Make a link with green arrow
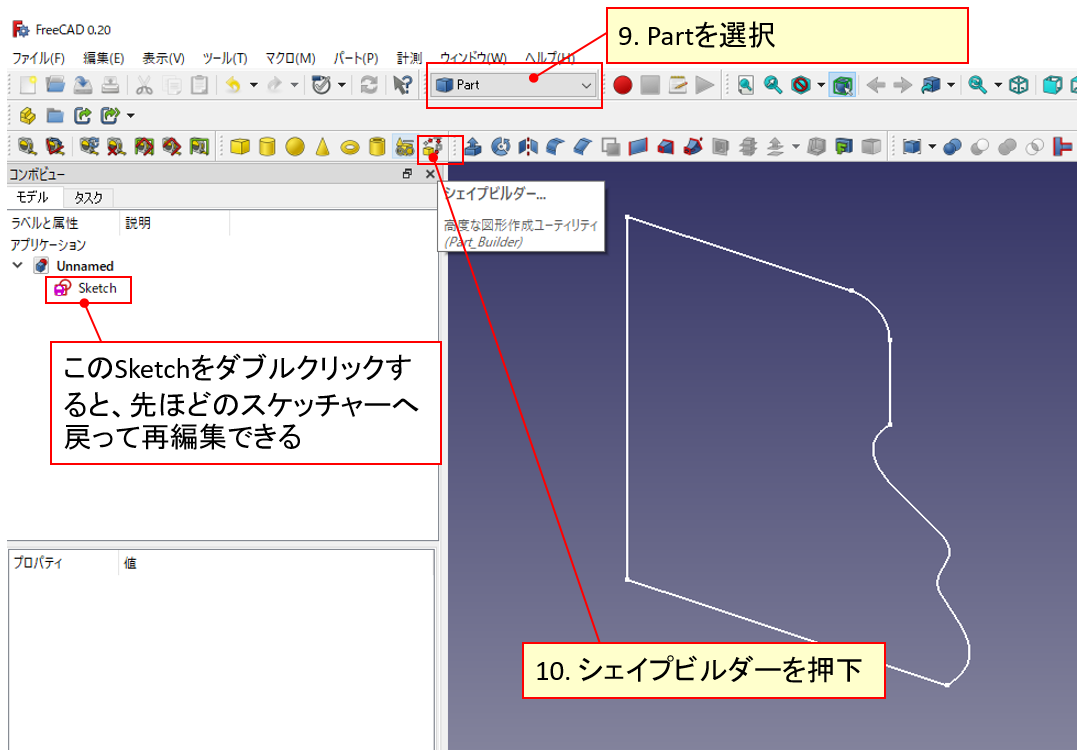Screen dimensions: 1082x753 pyautogui.click(x=83, y=115)
